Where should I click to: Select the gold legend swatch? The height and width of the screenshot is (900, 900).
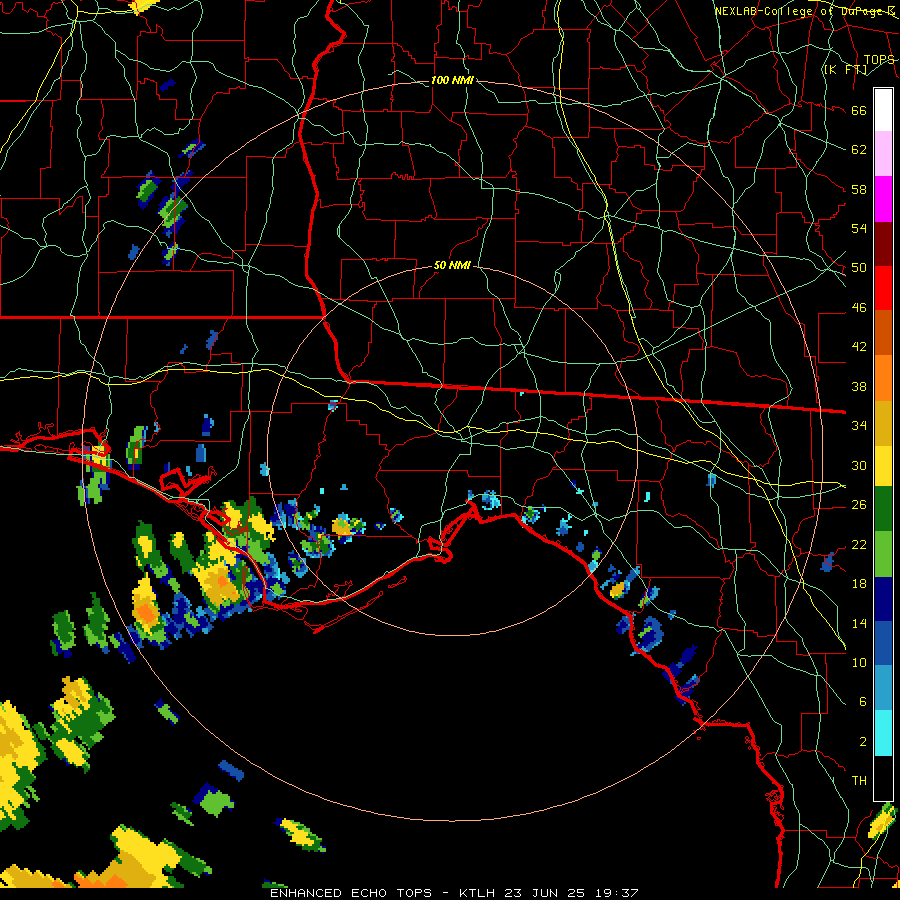[883, 423]
